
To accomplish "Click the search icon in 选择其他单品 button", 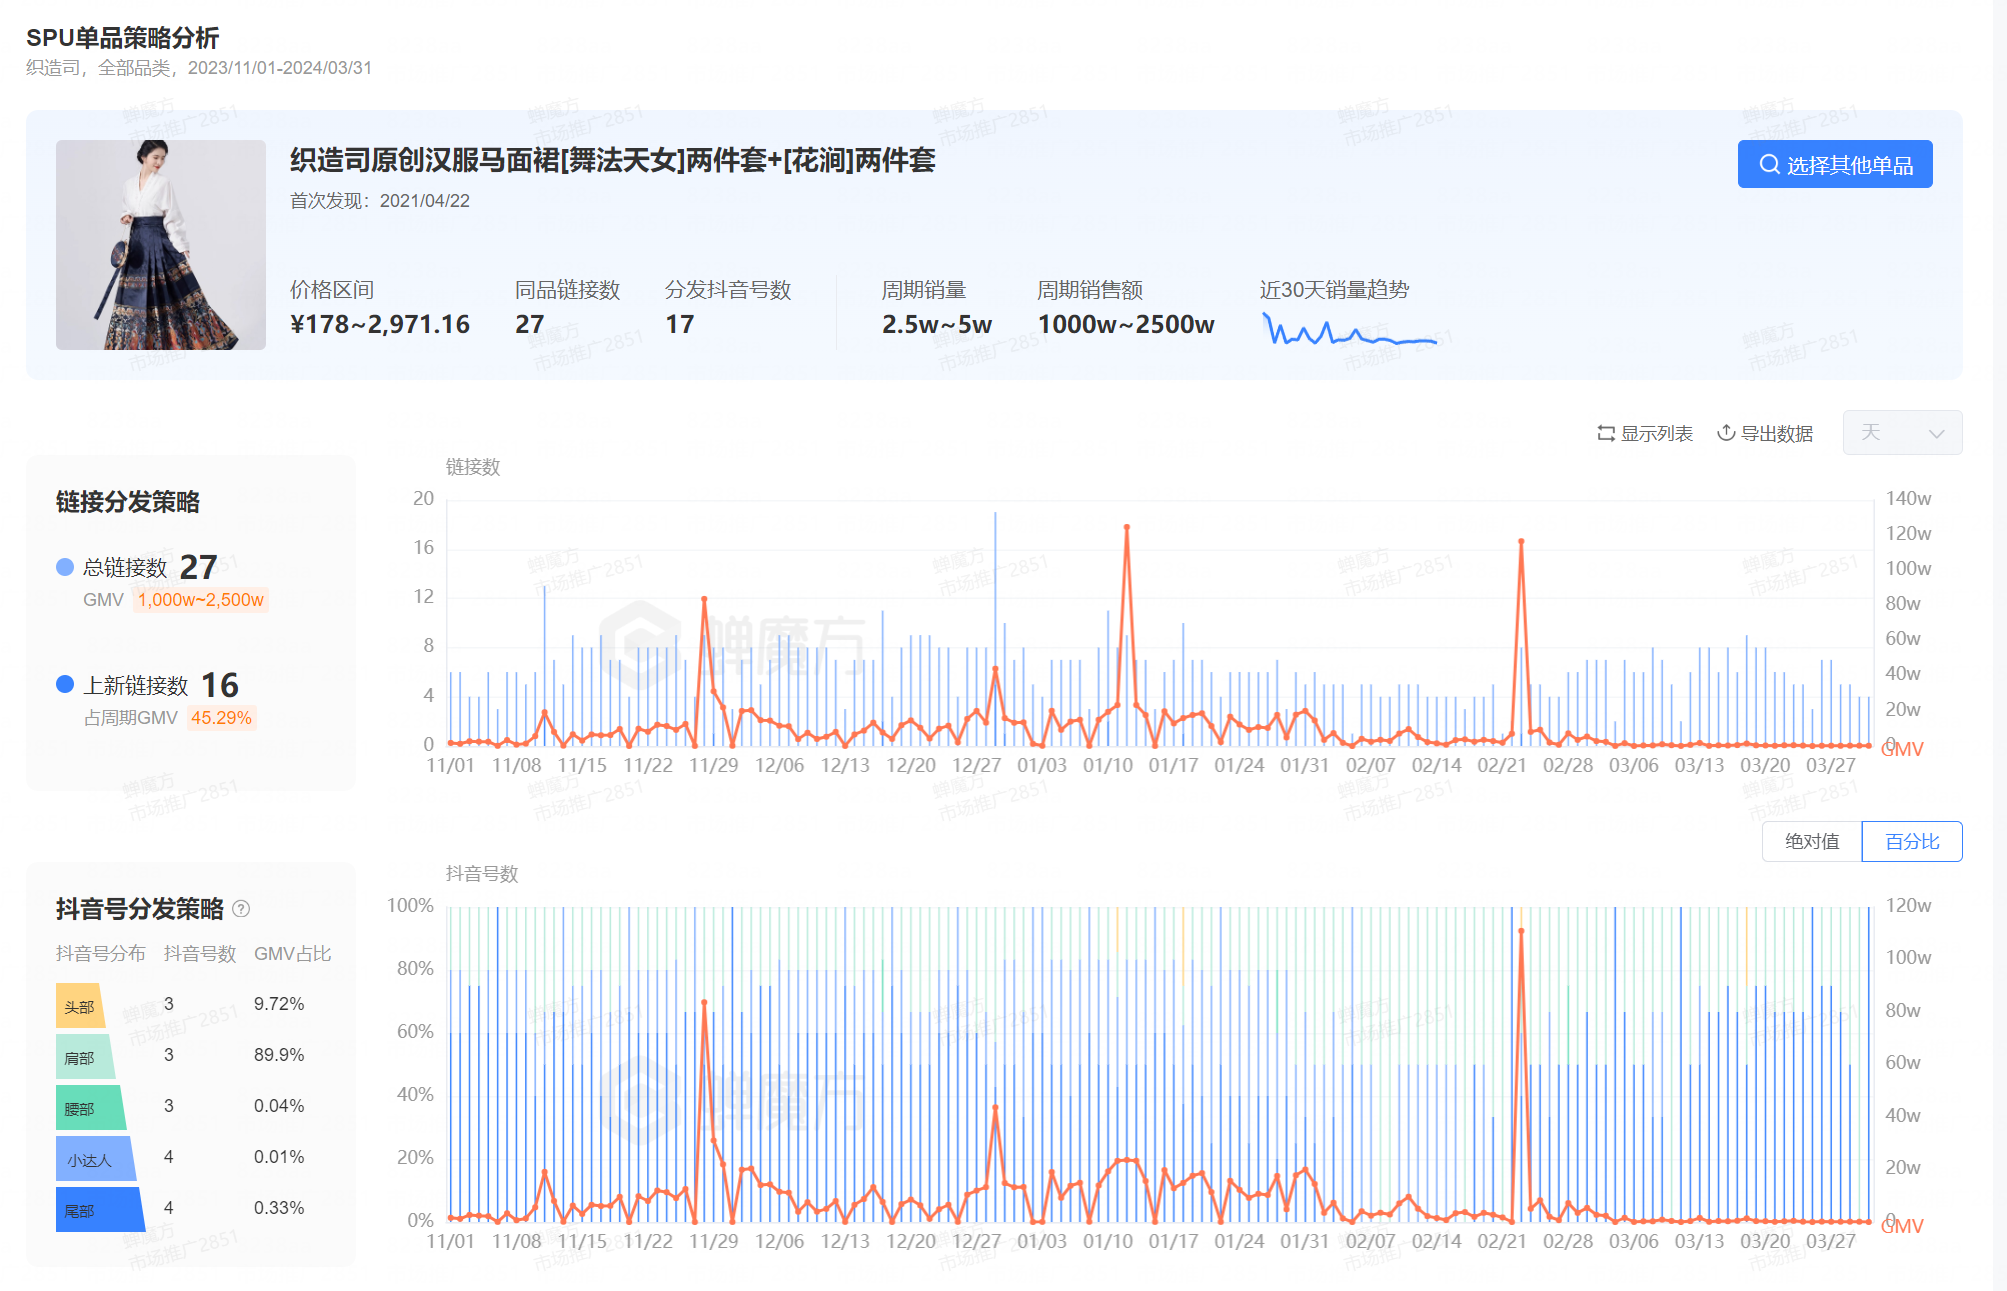I will point(1769,165).
